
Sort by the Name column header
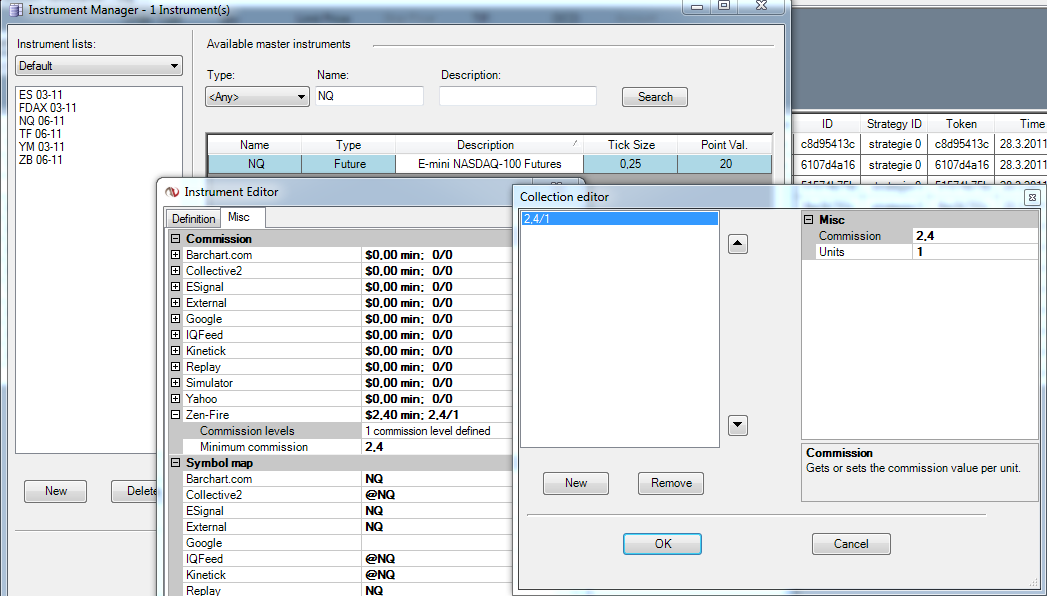click(254, 145)
